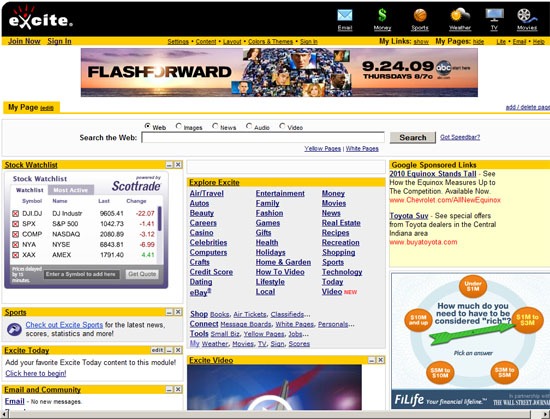
Task: Click the Search the Web input field
Action: (263, 137)
